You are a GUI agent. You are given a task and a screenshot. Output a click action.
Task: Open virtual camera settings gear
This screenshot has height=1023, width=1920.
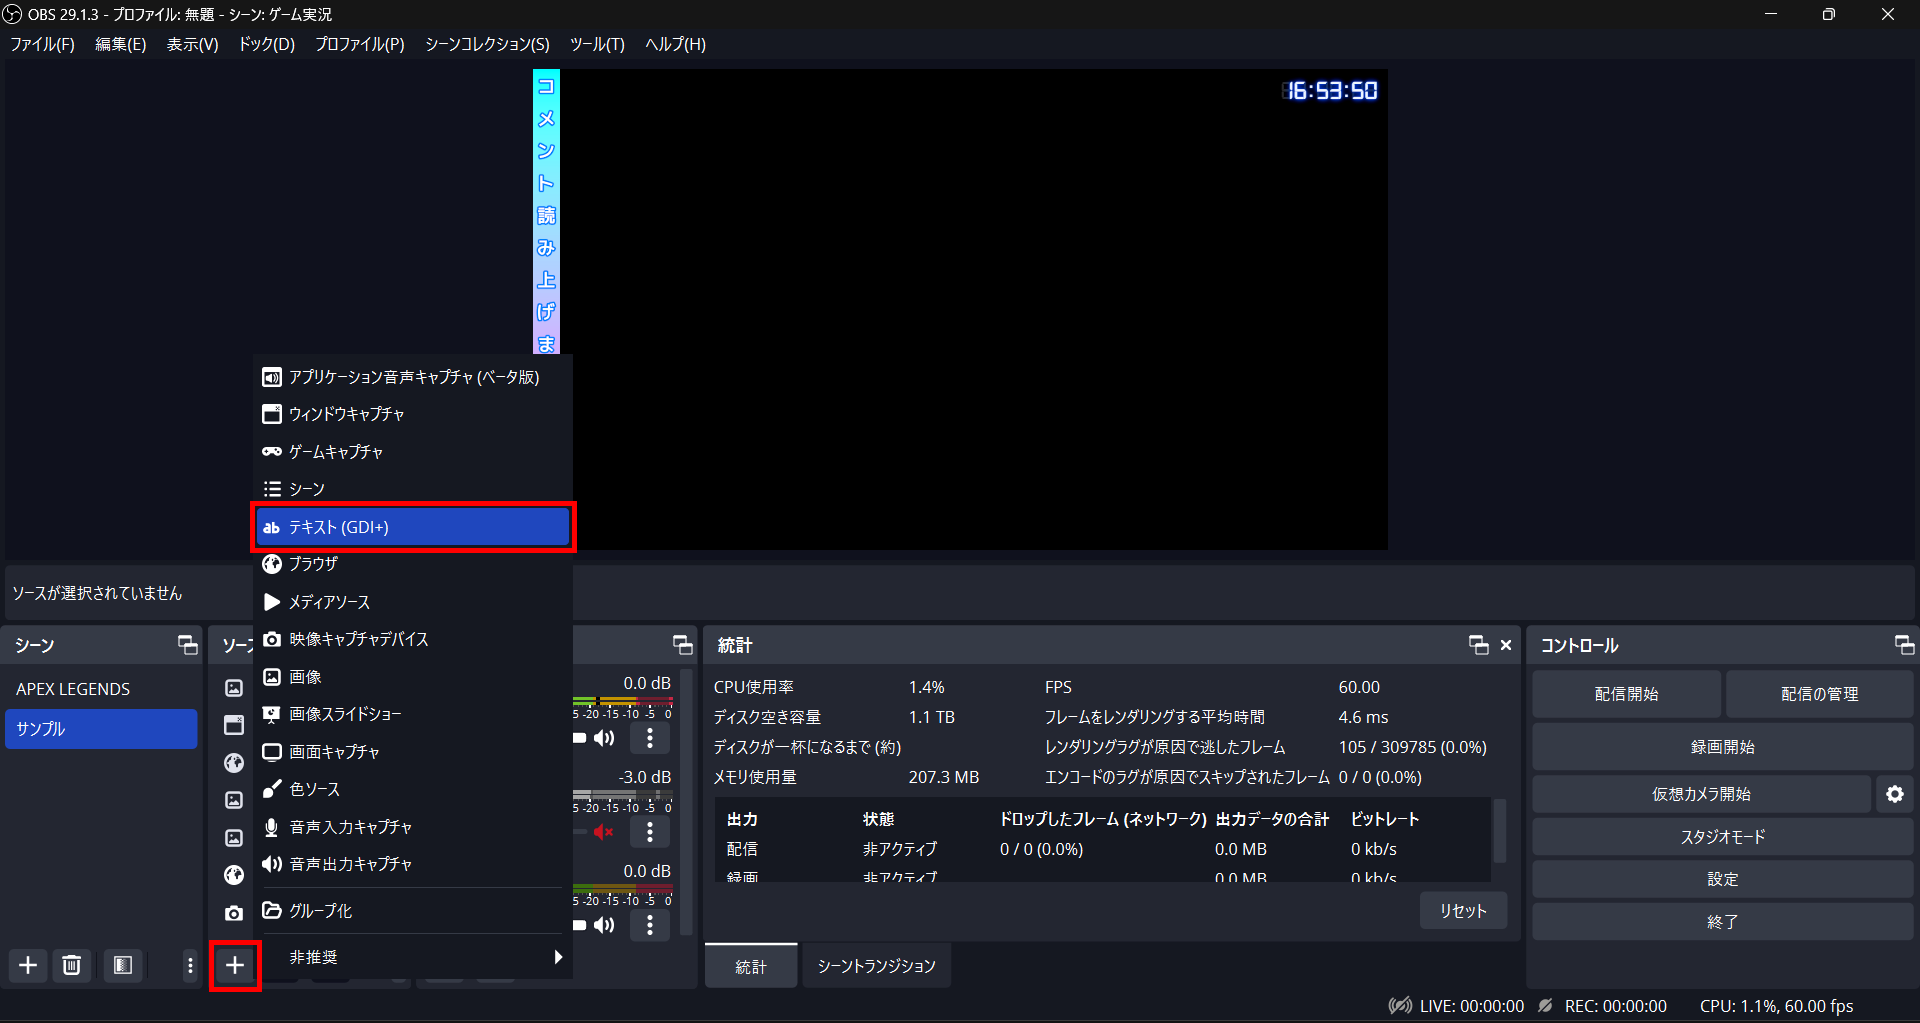coord(1895,794)
